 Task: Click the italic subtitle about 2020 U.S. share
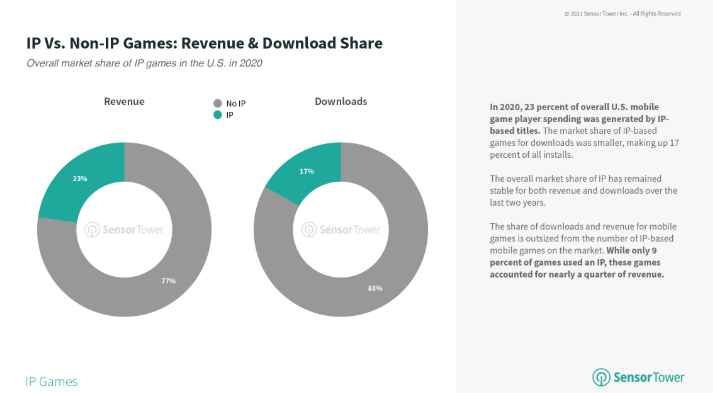[x=144, y=63]
